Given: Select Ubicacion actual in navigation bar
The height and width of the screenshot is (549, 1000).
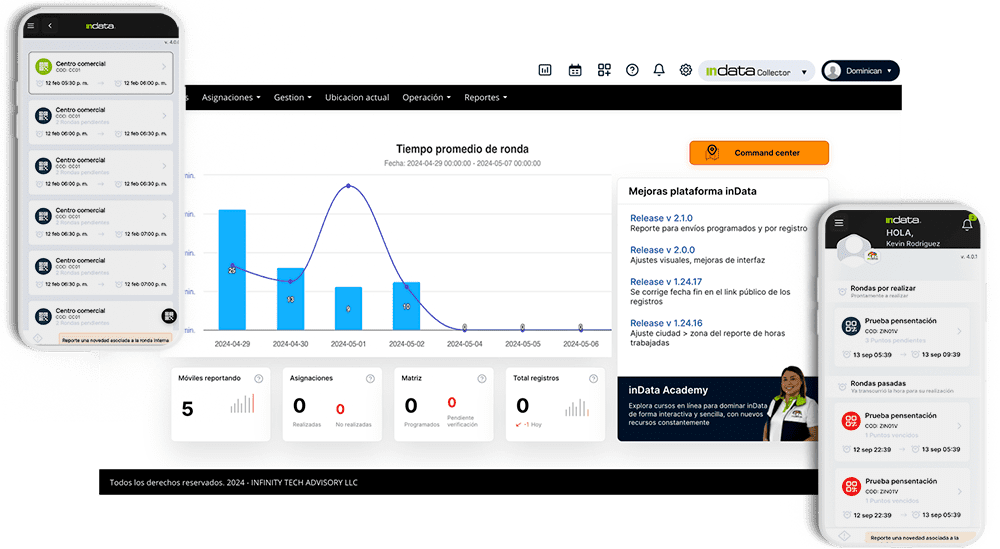Looking at the screenshot, I should pyautogui.click(x=357, y=98).
